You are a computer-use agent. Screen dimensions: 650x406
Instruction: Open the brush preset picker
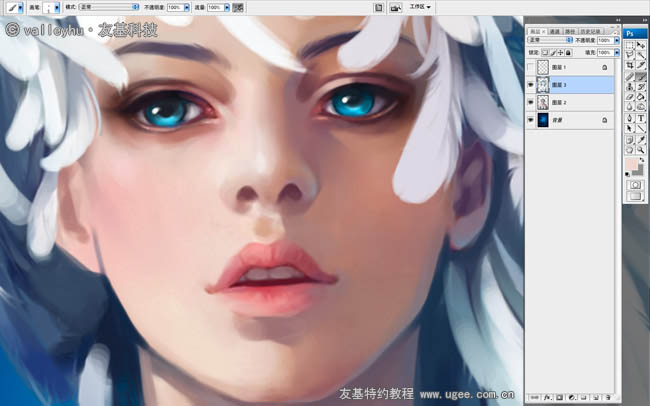57,7
